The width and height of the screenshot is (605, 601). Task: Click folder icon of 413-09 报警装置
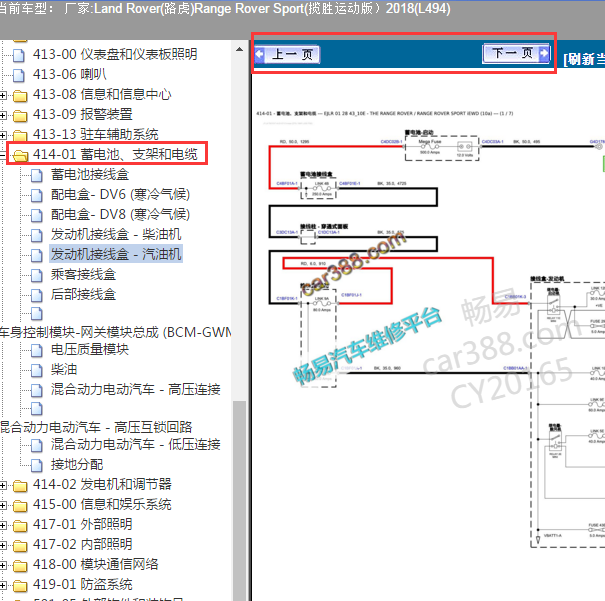(20, 116)
